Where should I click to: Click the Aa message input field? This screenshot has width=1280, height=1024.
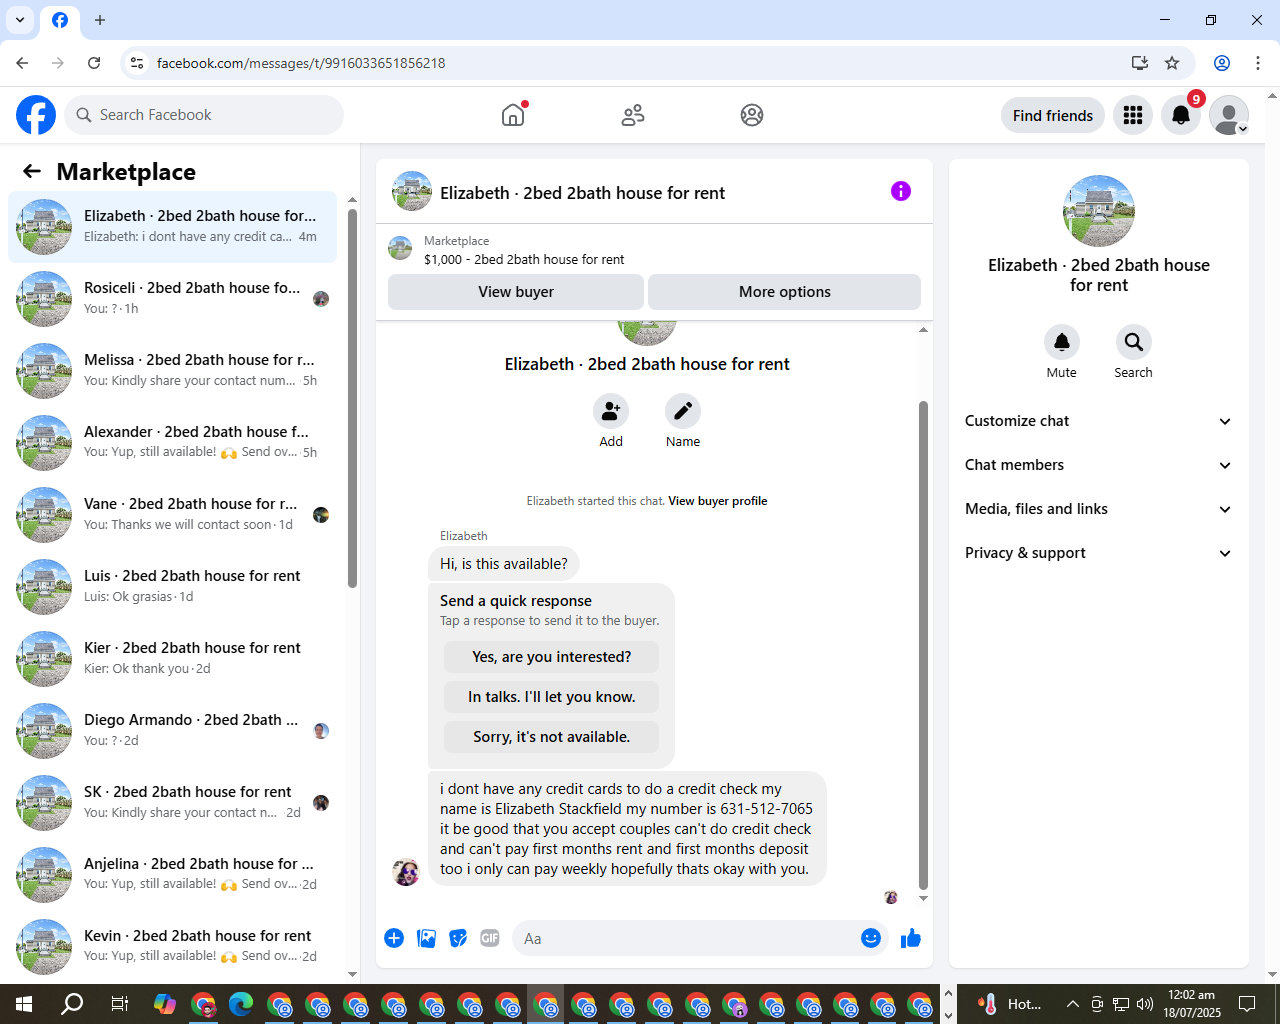pyautogui.click(x=685, y=939)
